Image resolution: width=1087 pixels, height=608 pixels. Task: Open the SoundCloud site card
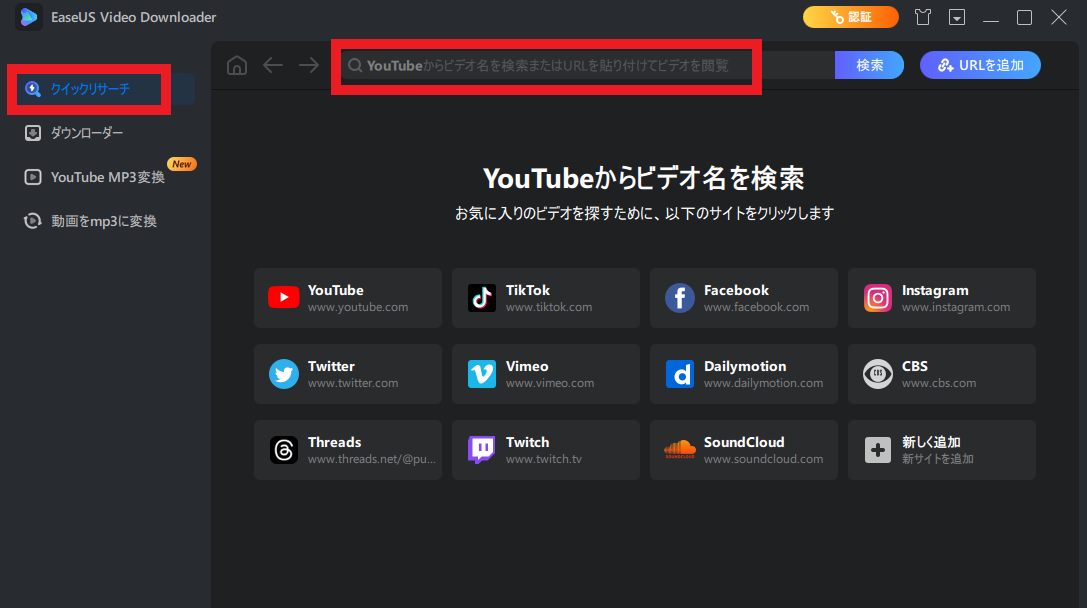744,450
